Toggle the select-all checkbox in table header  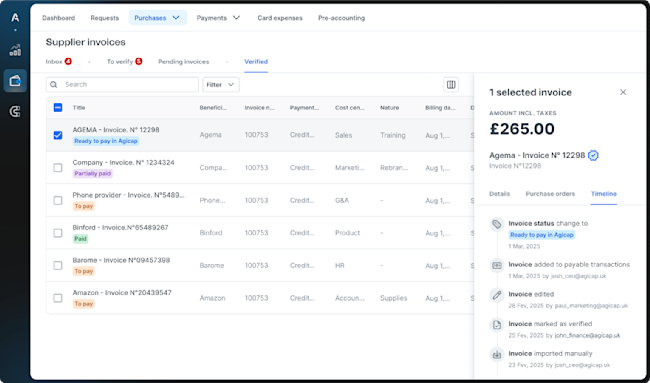[58, 108]
